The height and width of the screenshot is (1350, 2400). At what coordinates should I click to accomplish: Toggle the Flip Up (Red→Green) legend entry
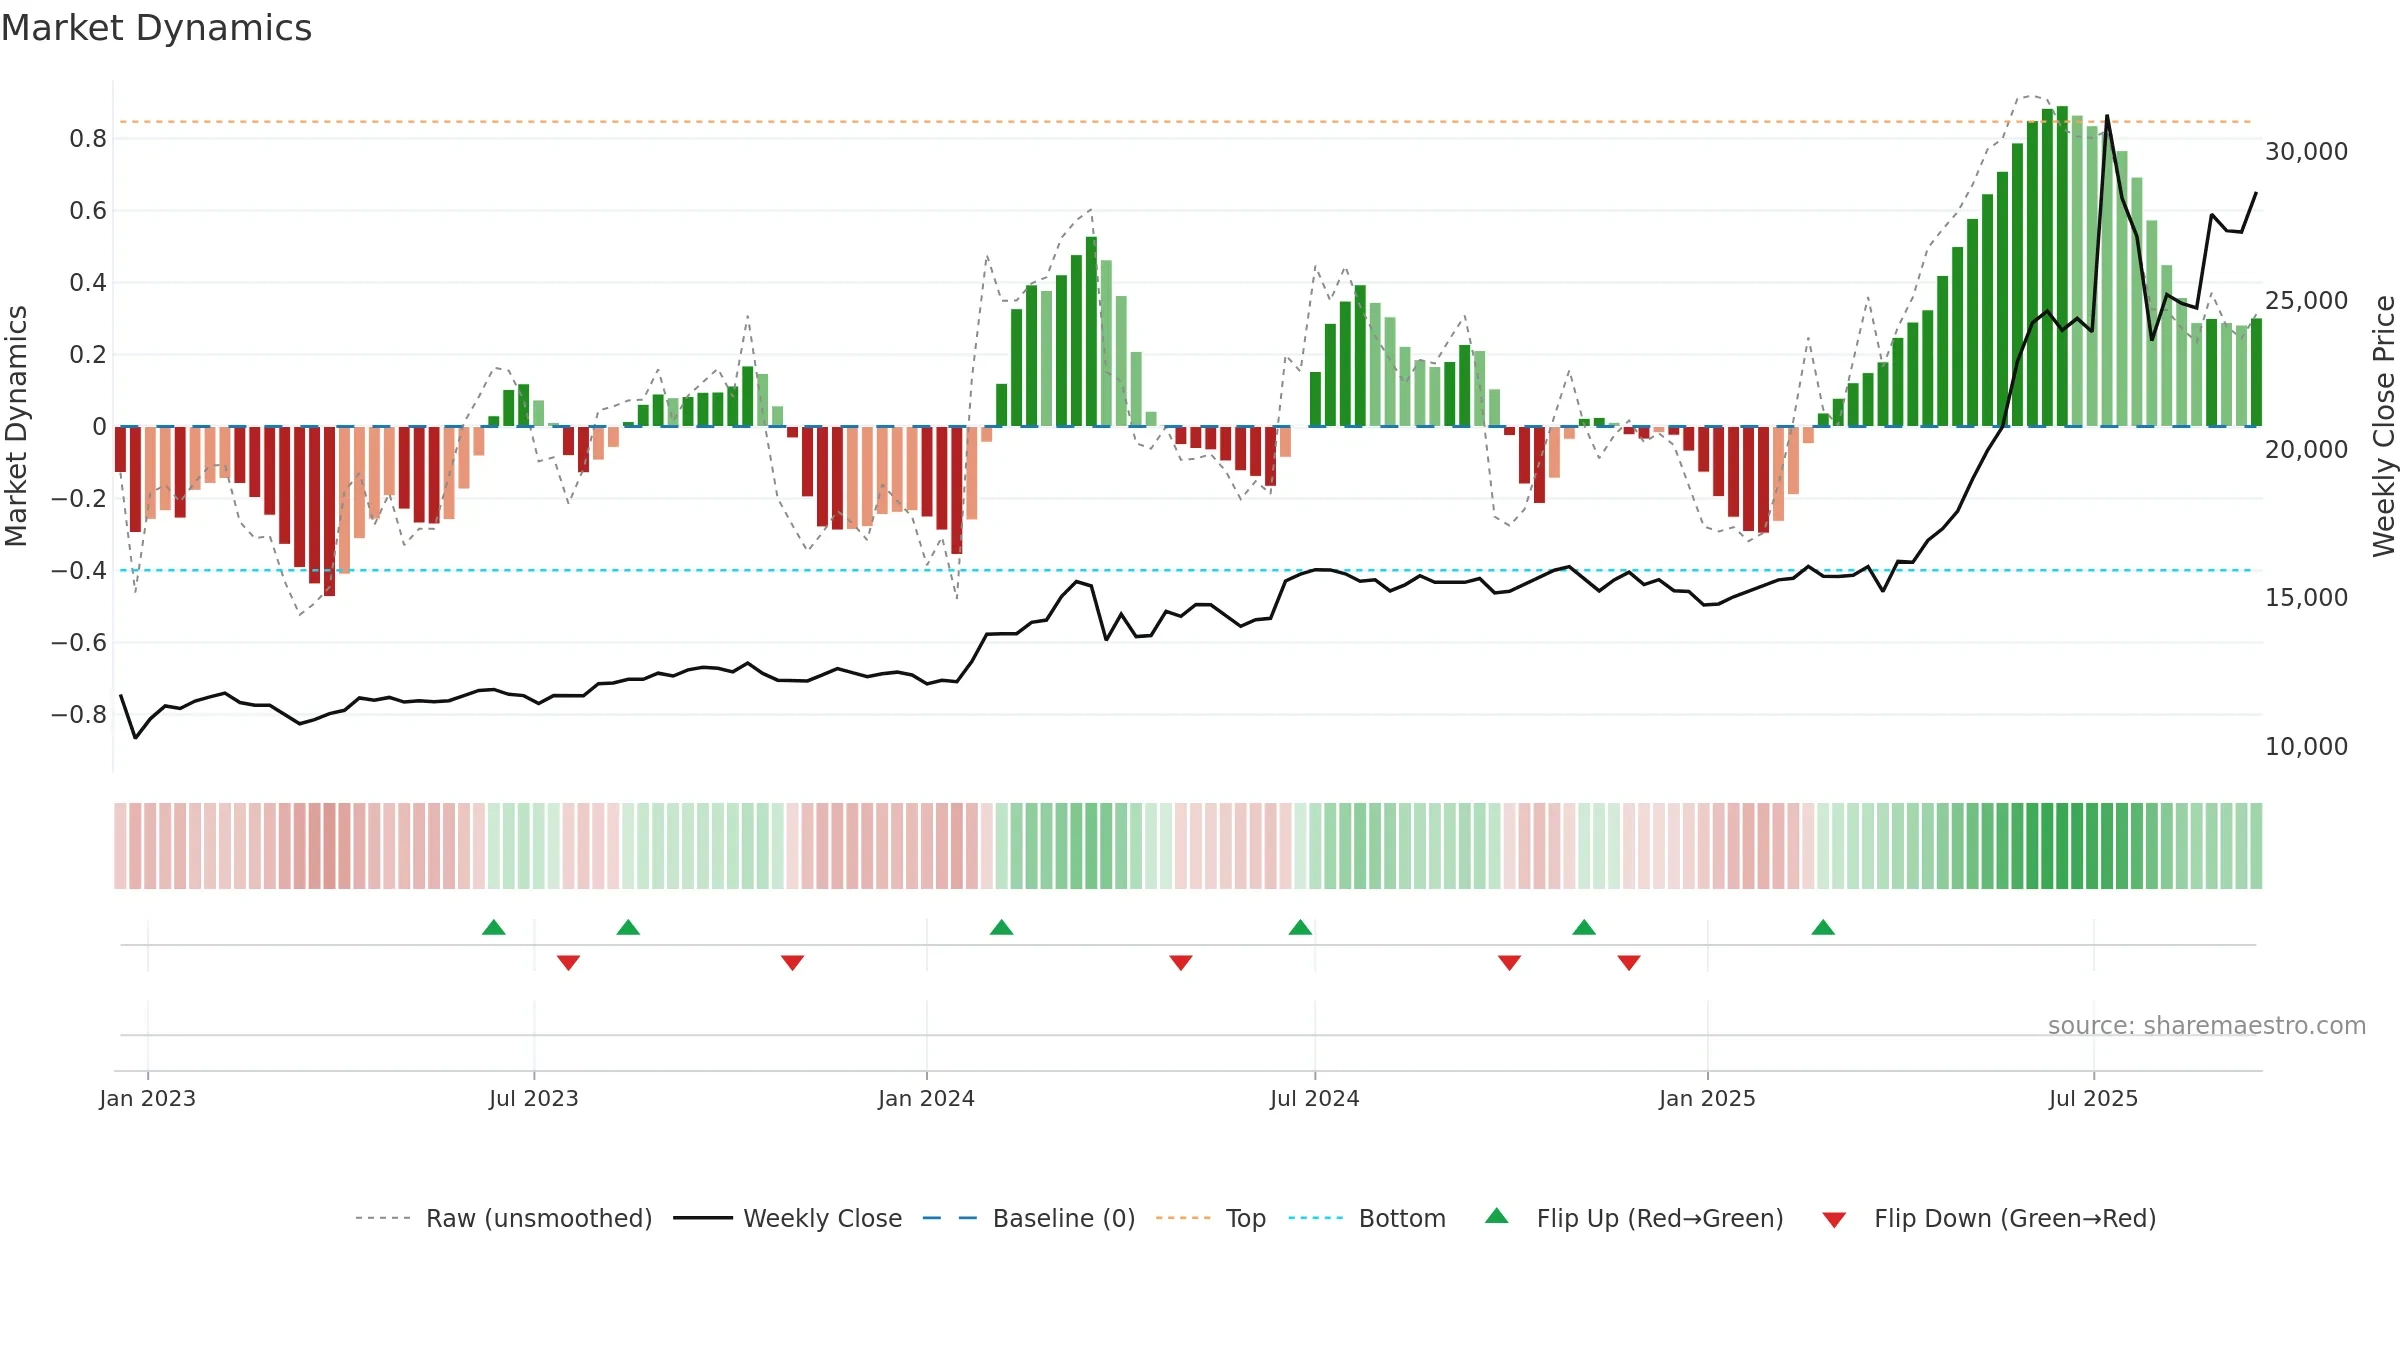point(1635,1219)
